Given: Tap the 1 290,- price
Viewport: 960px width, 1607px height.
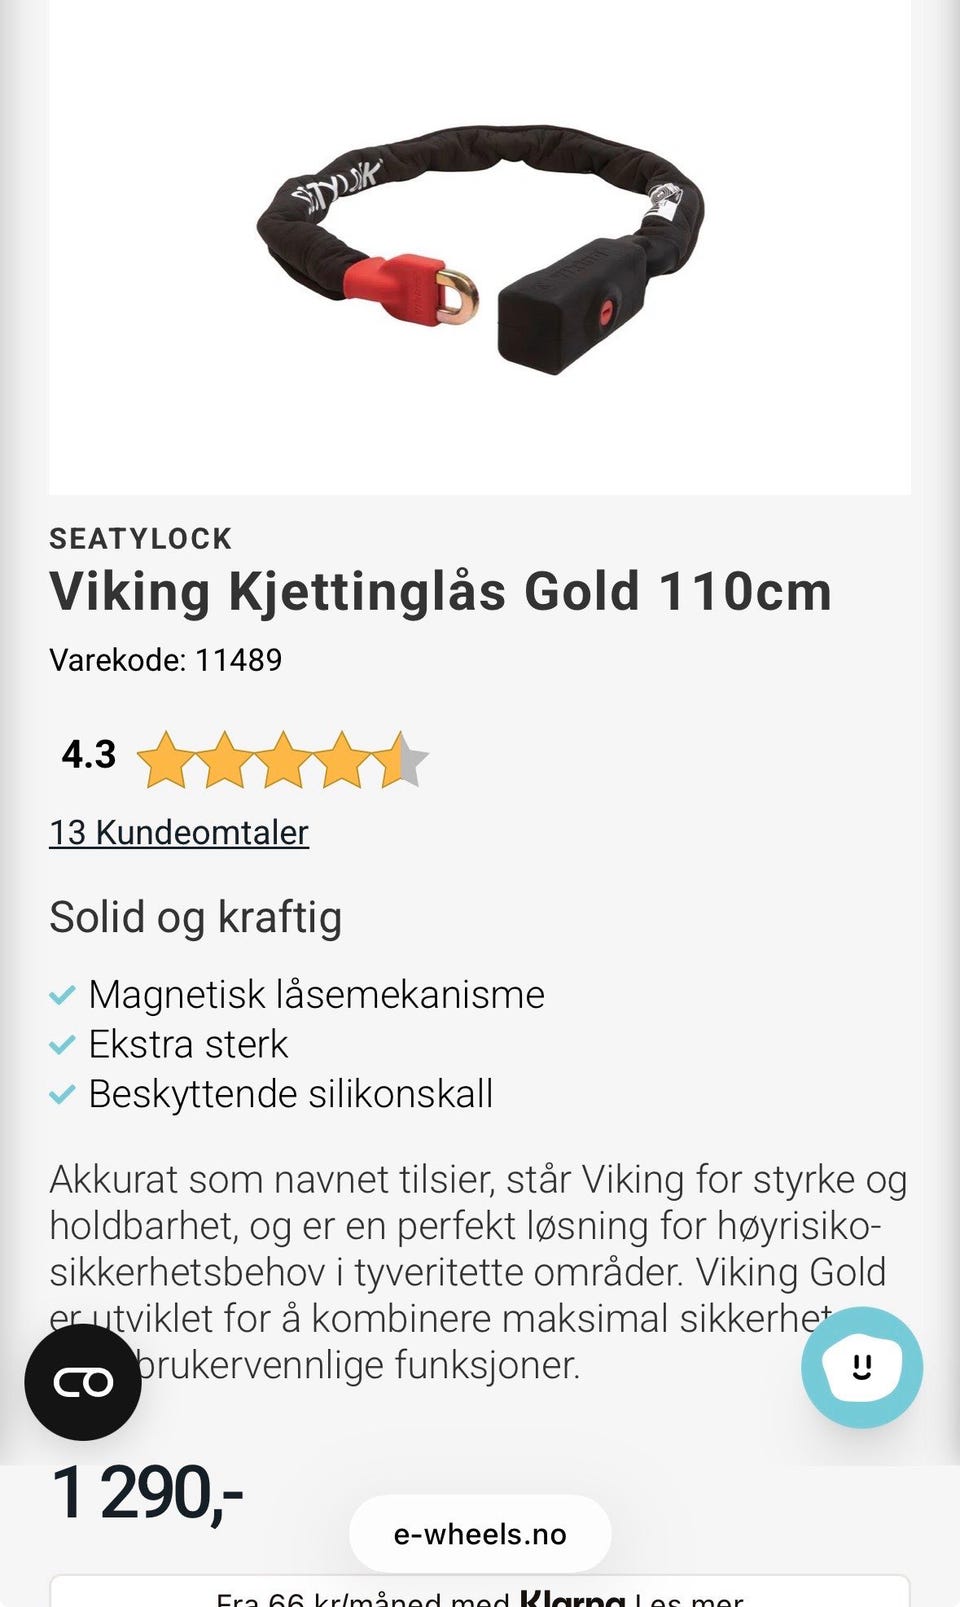Looking at the screenshot, I should (147, 1493).
